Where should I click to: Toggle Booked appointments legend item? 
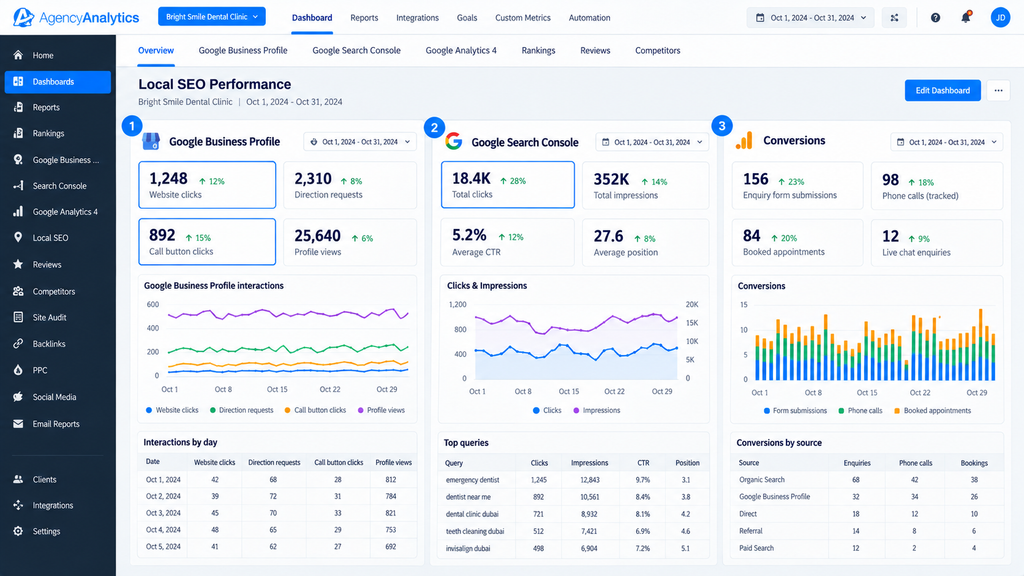[933, 411]
